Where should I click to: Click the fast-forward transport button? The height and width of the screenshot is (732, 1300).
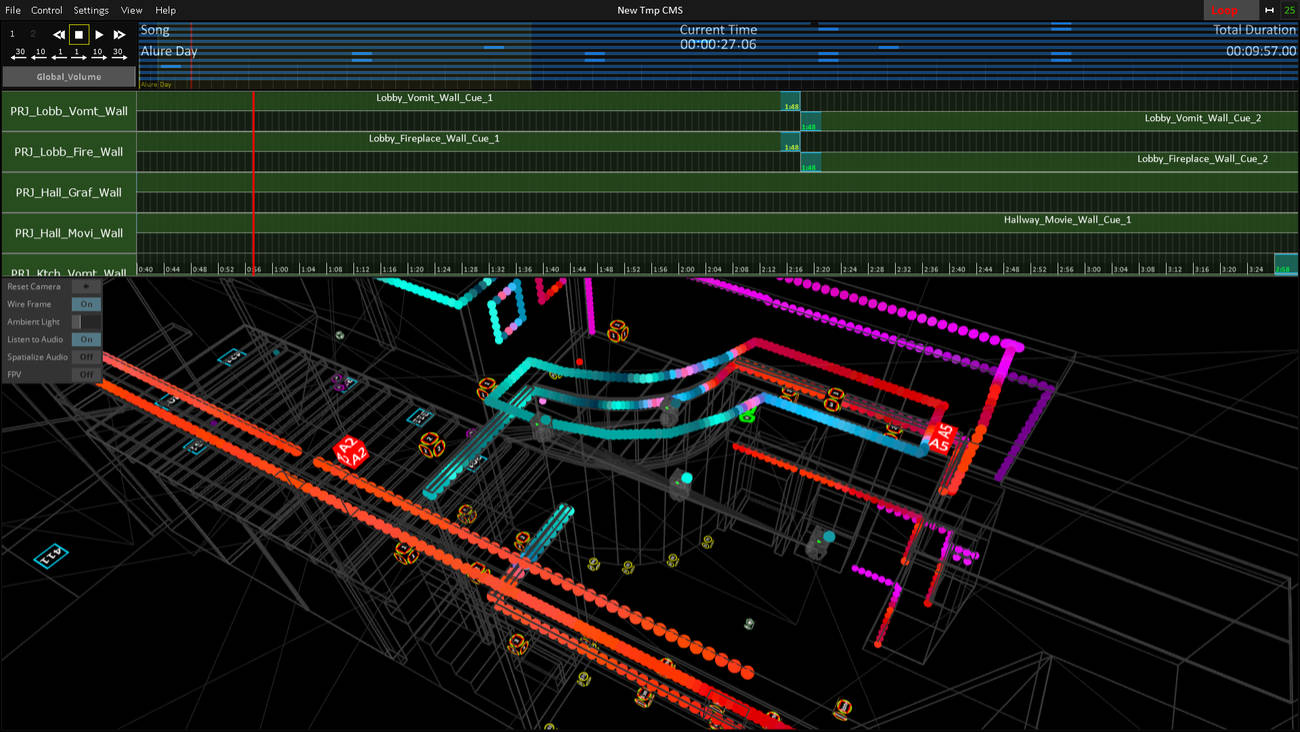pyautogui.click(x=119, y=34)
